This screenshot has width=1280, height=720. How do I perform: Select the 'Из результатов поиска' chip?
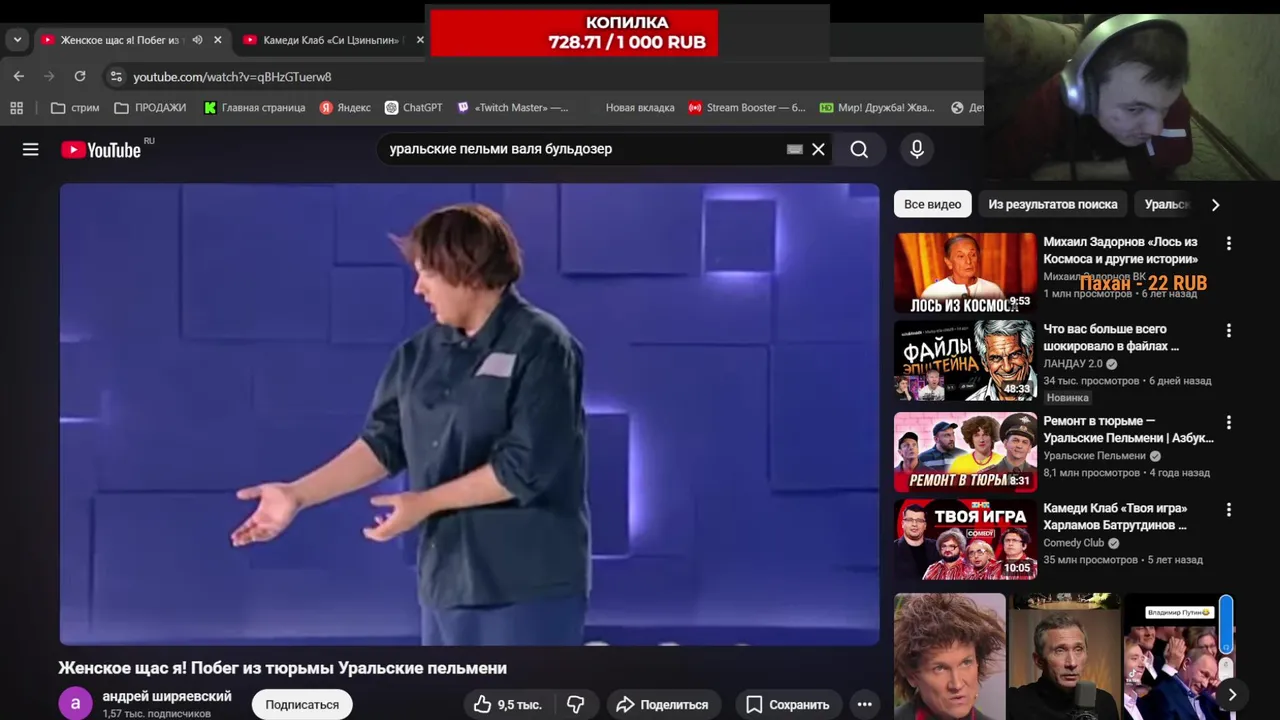click(x=1053, y=204)
